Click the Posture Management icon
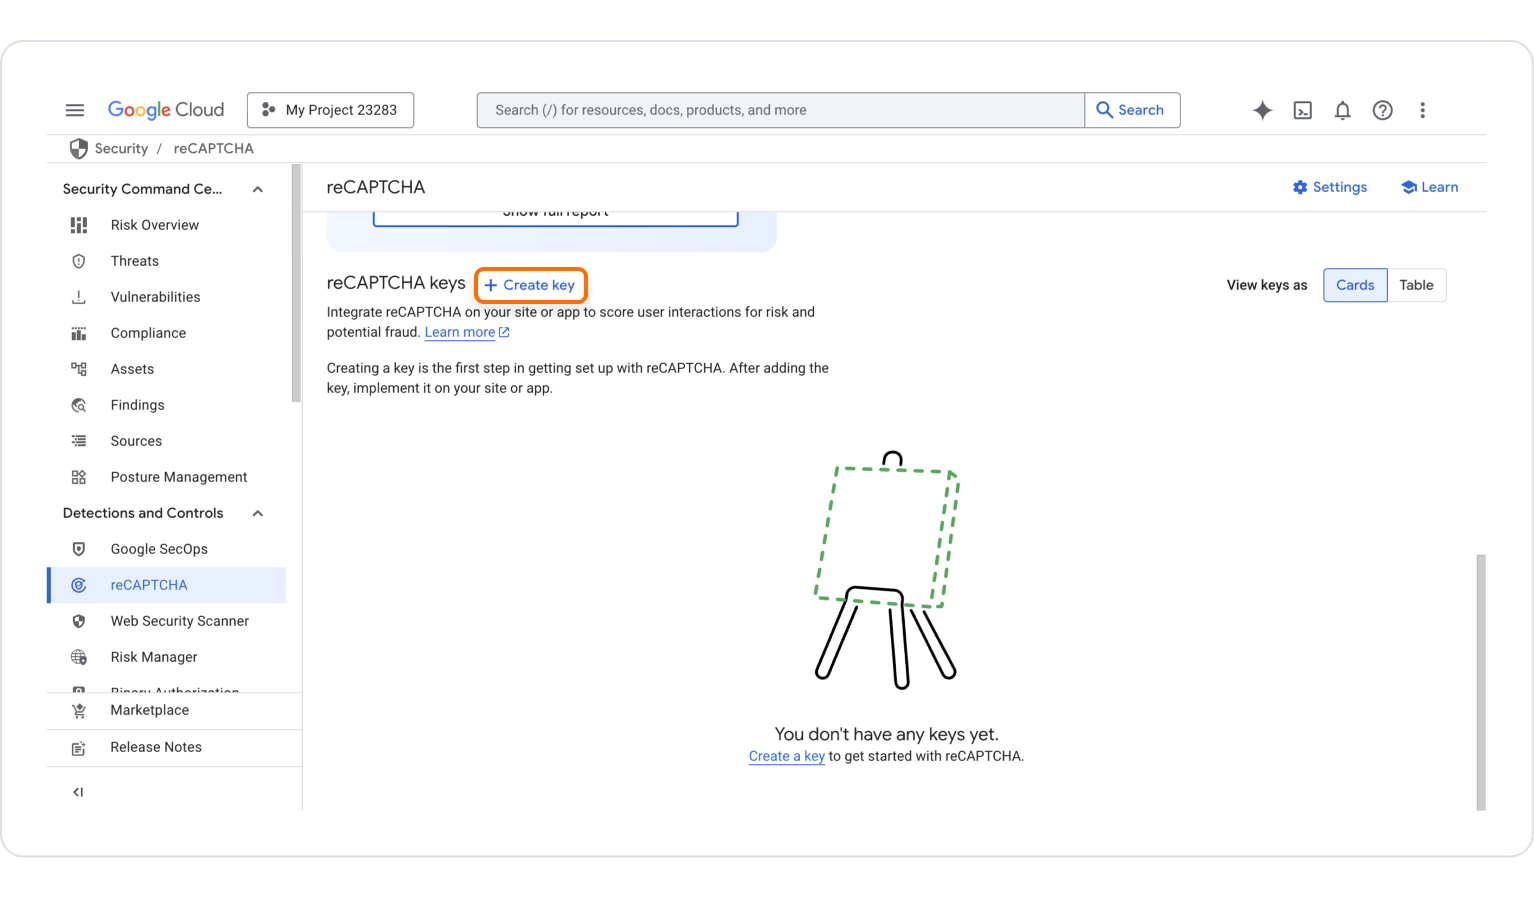This screenshot has width=1534, height=898. [79, 477]
